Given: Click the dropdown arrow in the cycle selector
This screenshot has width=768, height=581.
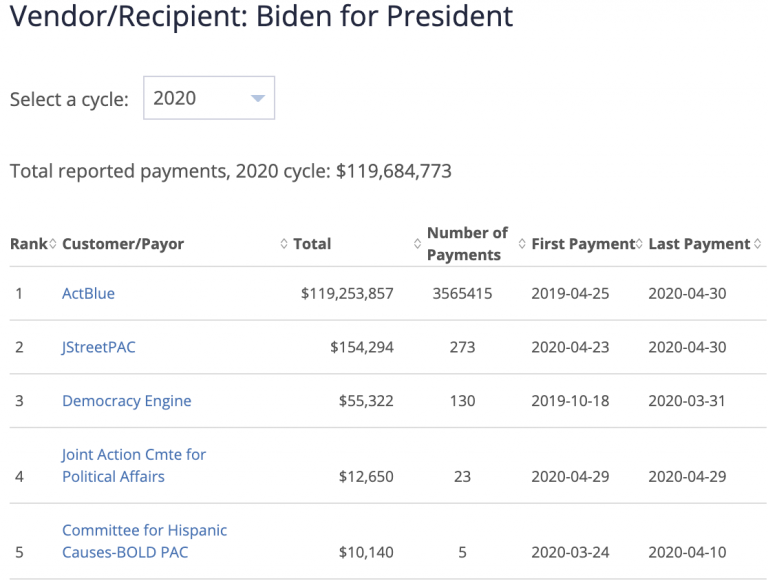Looking at the screenshot, I should [257, 99].
